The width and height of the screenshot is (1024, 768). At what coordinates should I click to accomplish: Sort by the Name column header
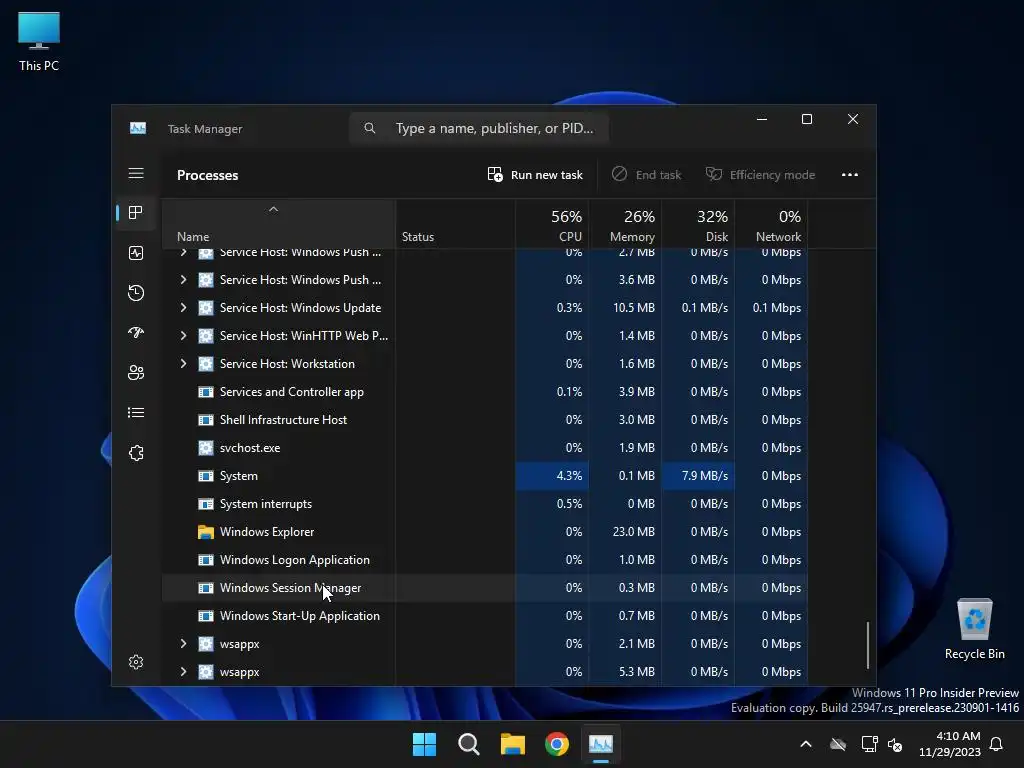[279, 224]
